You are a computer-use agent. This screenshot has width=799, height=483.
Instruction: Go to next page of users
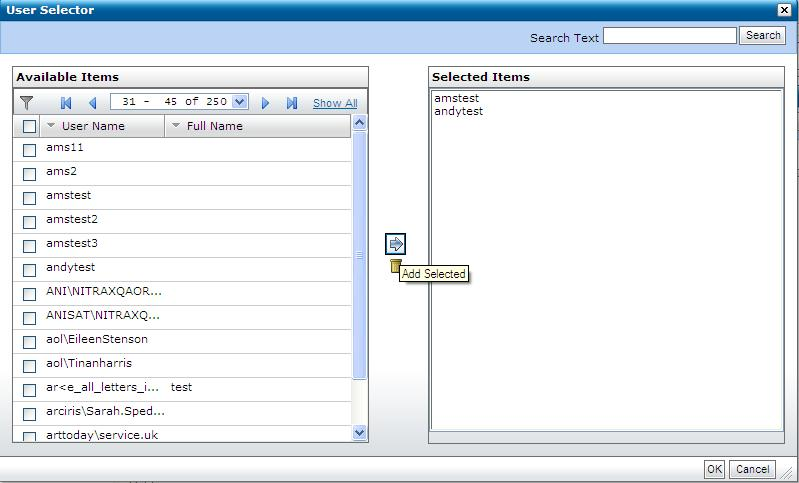point(265,103)
